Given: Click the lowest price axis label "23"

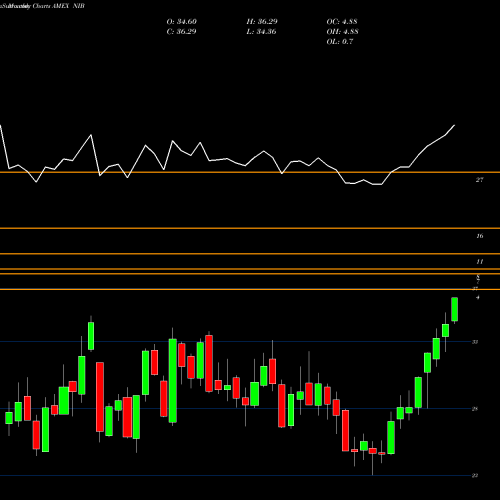Looking at the screenshot, I should coord(475,476).
